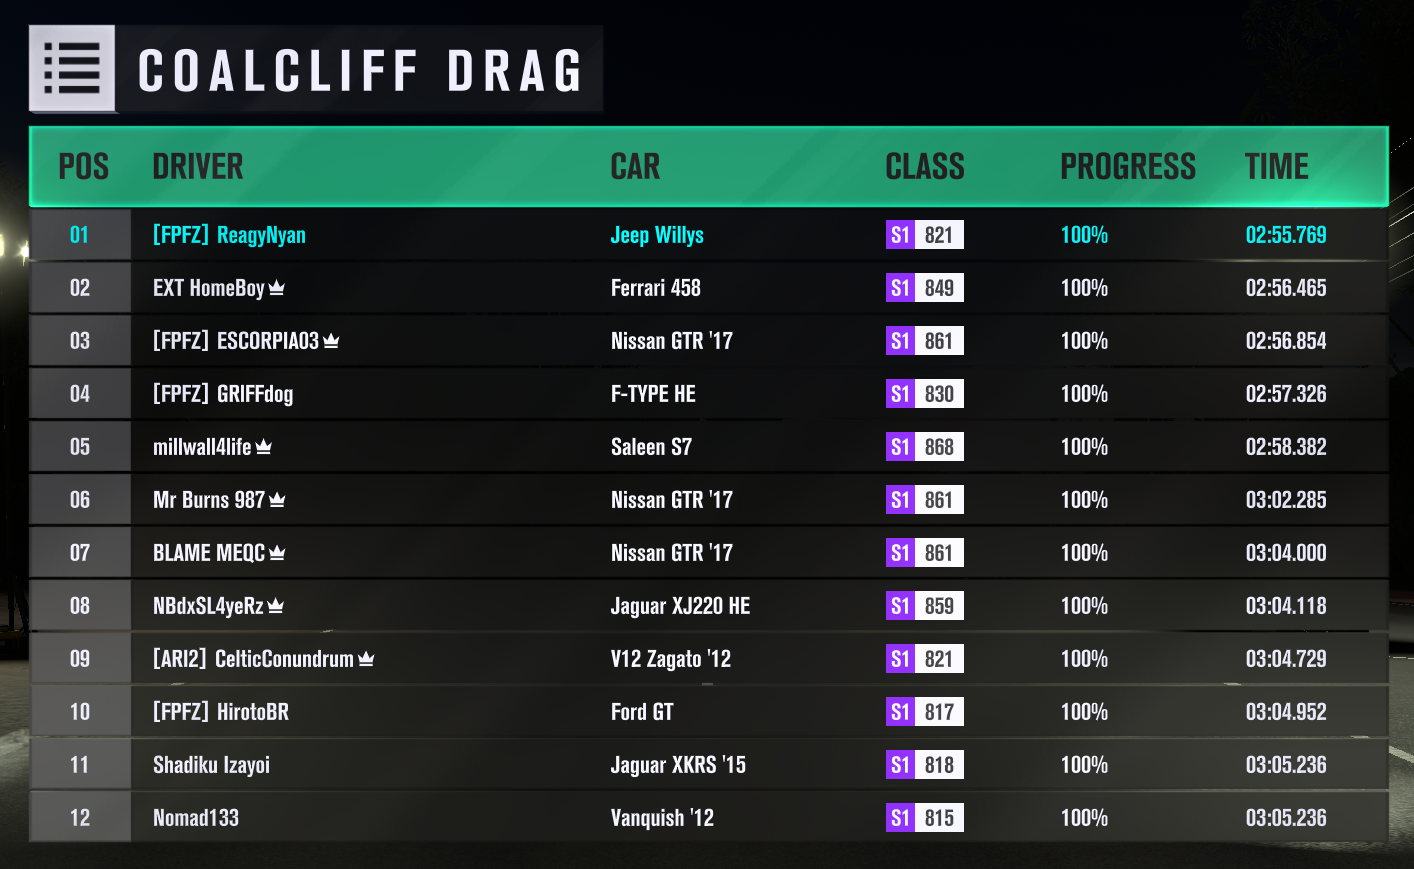Screen dimensions: 1414x869
Task: Click the S1 815 class badge for Vanquish '12
Action: coord(925,818)
